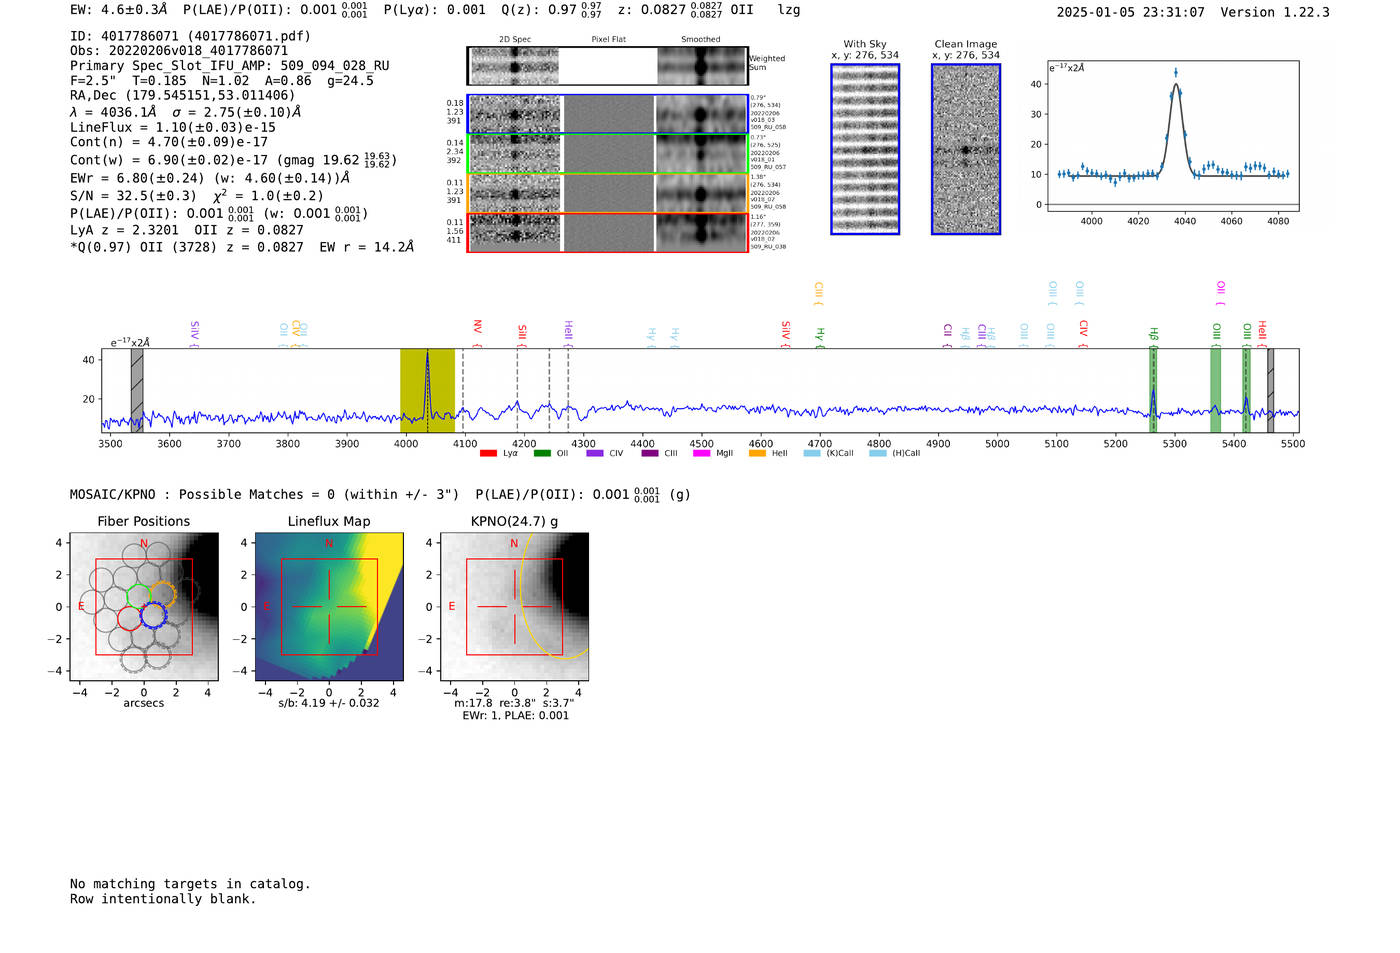
Task: Click the *Q(0.97) OII (3728) line
Action: click(242, 247)
